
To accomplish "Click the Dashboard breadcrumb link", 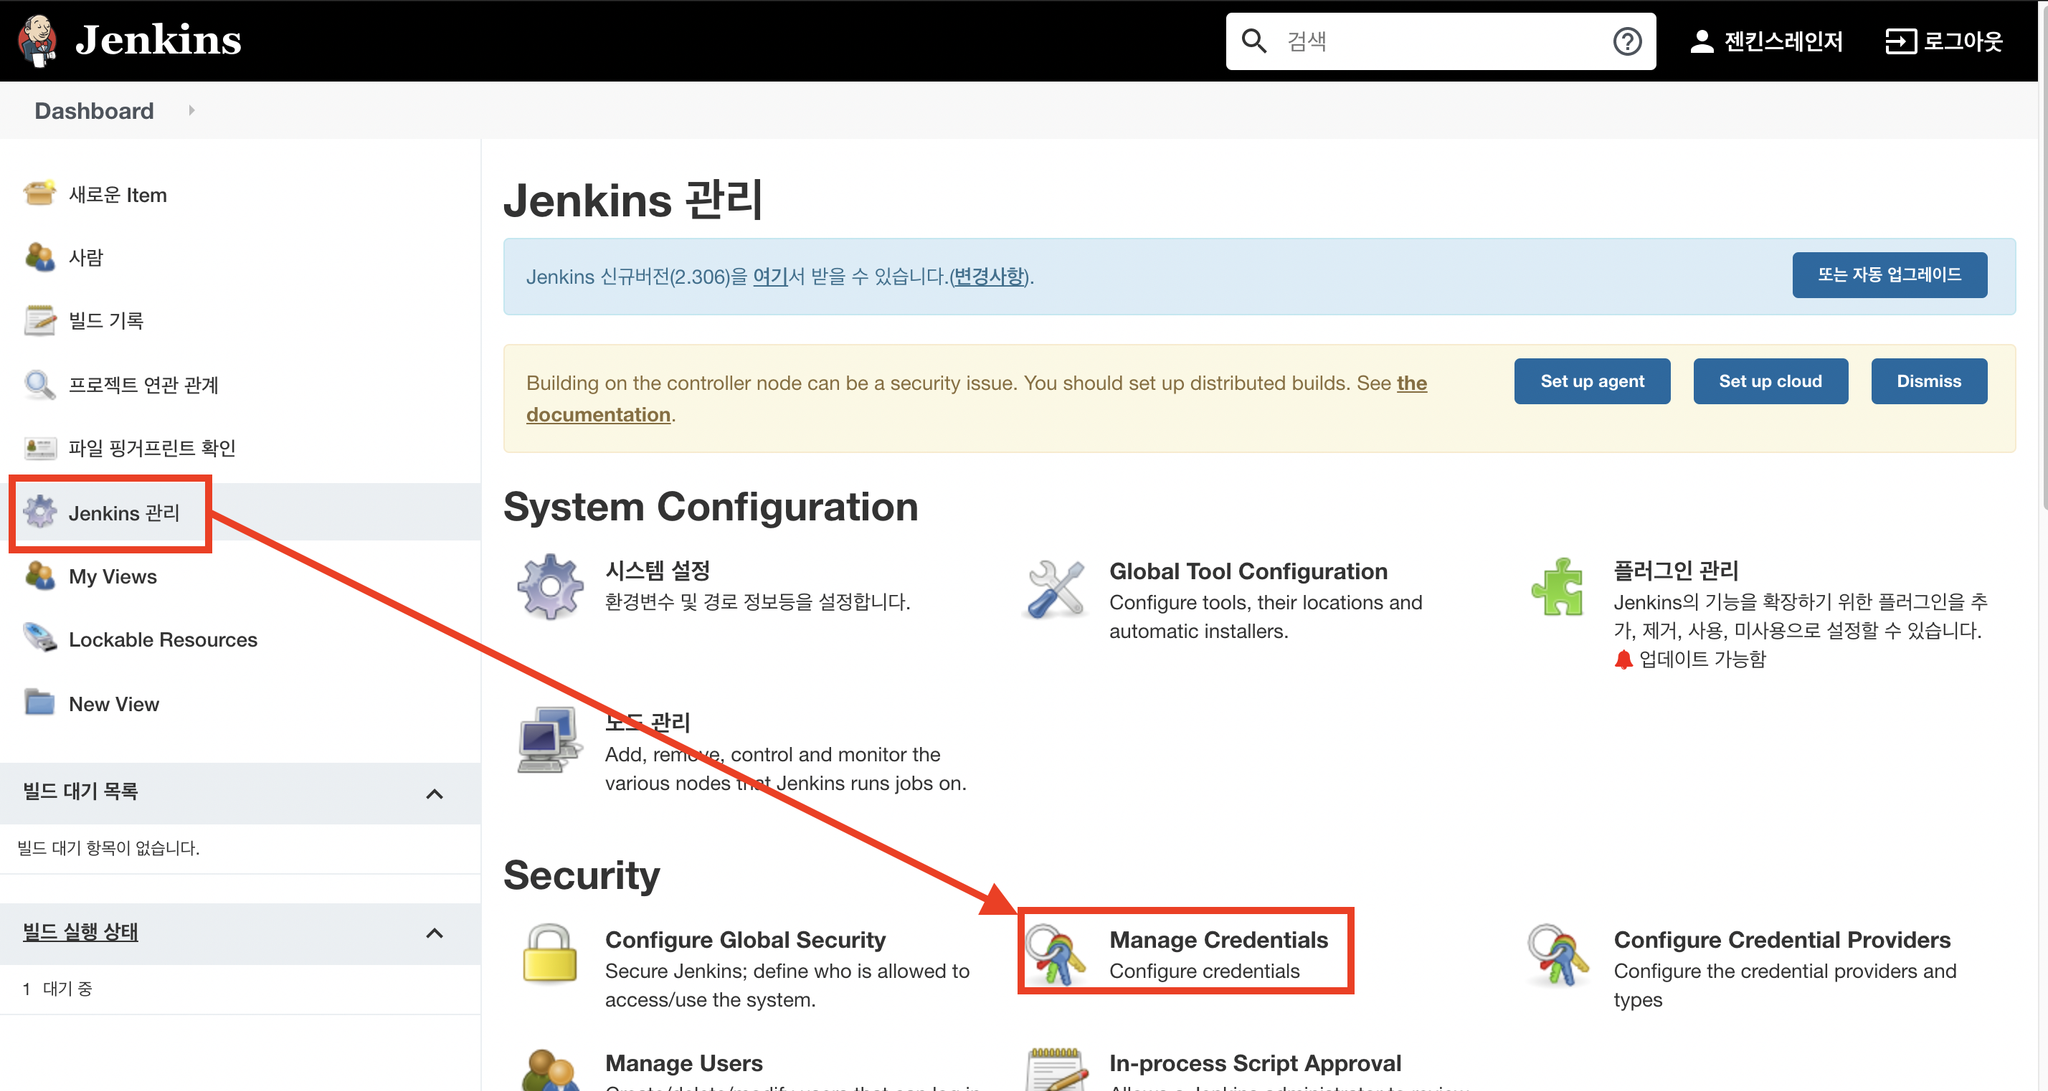I will (94, 111).
